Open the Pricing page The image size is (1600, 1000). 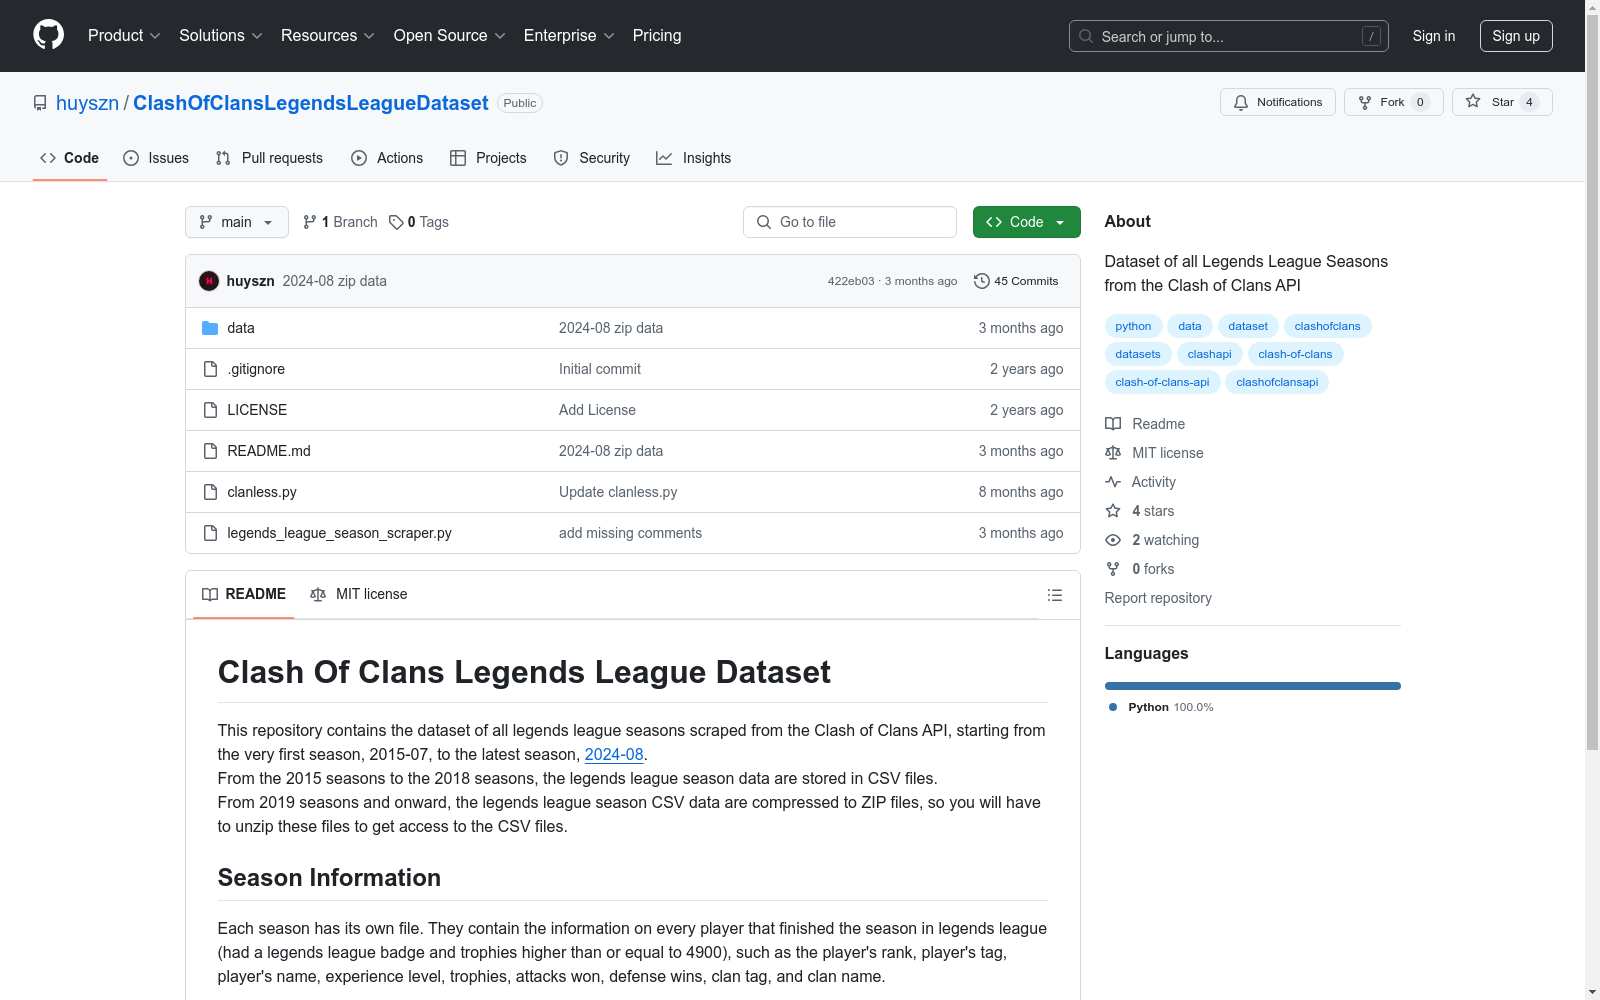pos(657,36)
